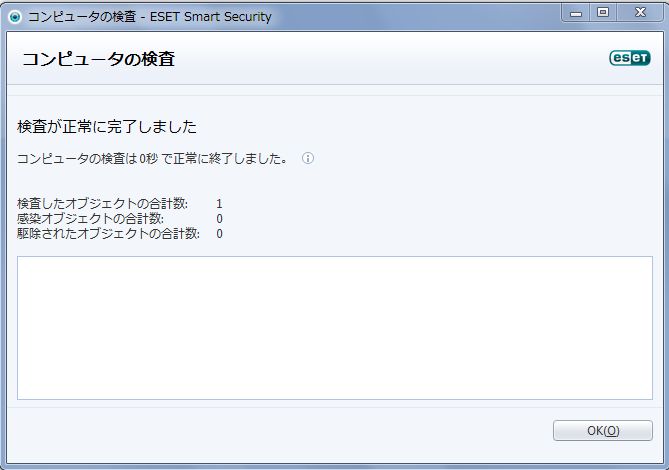Click inside the empty scan log box
The width and height of the screenshot is (669, 470).
(334, 328)
